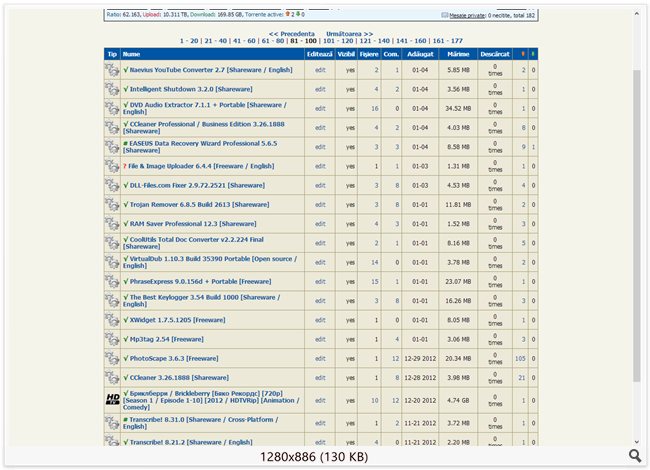The image size is (650, 470).
Task: Click the category icon beside PhotoScape 3.6.3
Action: coord(112,358)
